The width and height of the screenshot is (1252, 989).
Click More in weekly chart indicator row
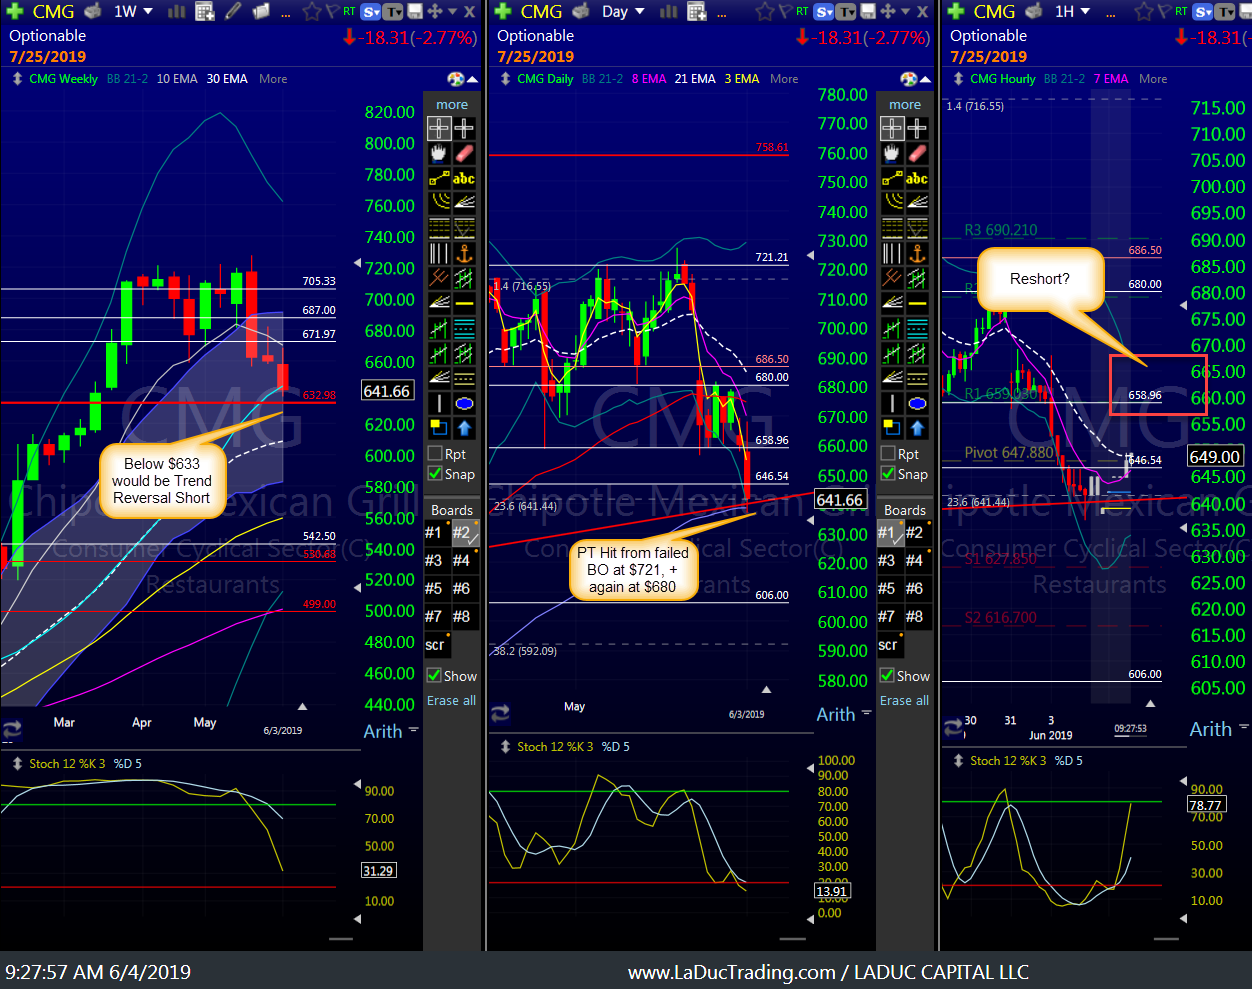273,79
